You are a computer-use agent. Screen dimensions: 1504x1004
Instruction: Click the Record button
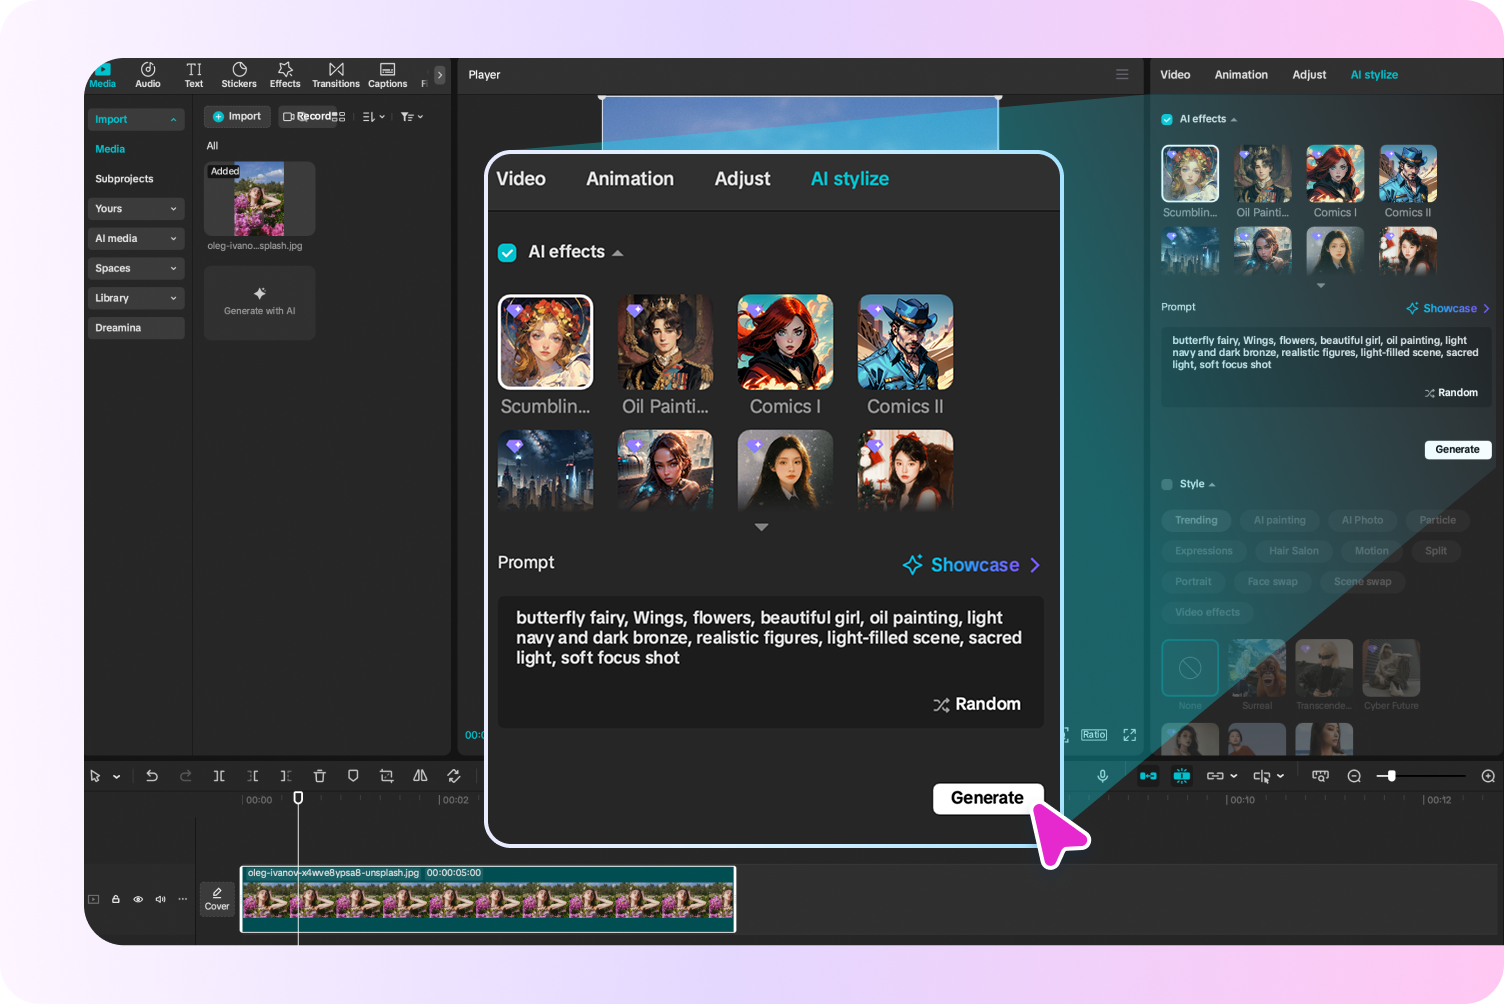pos(307,117)
